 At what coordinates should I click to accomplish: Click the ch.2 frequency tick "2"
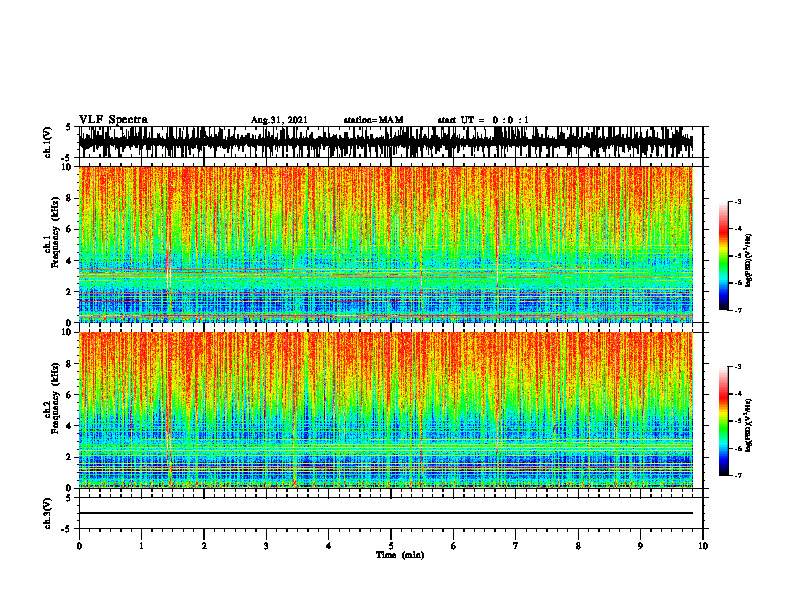tap(70, 457)
